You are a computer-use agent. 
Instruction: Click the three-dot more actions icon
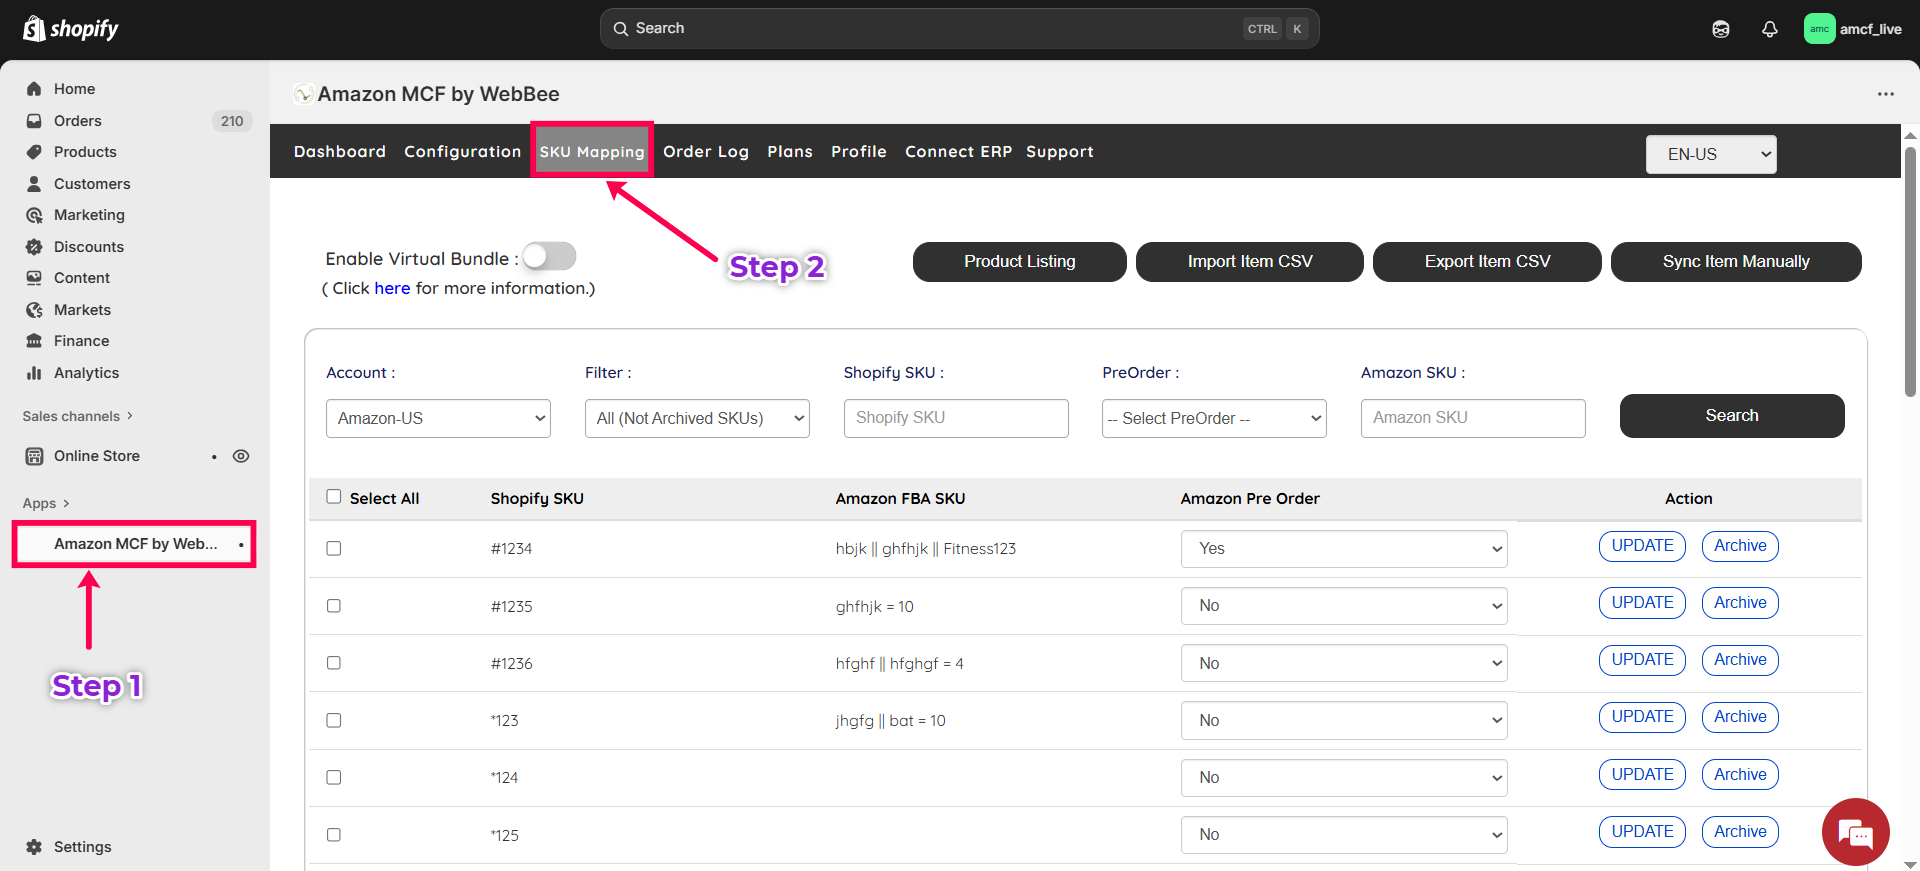tap(1885, 94)
